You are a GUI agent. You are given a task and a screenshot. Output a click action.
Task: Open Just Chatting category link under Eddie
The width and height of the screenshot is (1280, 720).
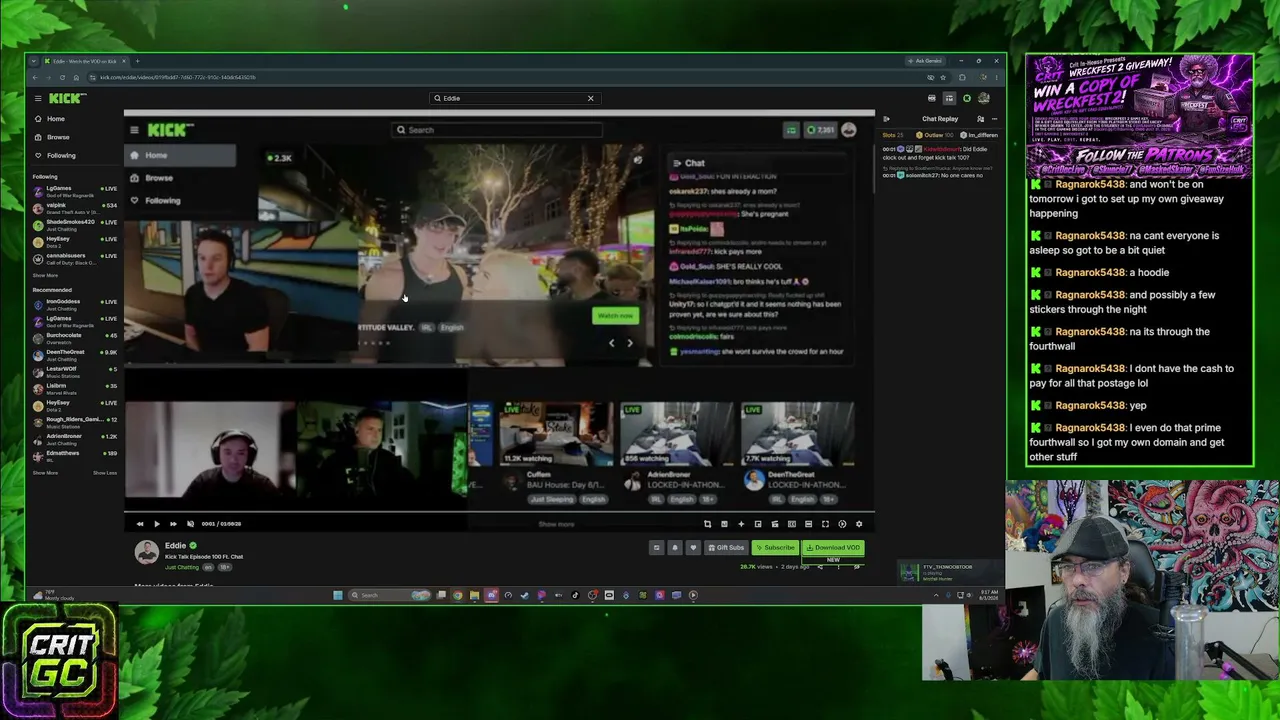tap(182, 567)
